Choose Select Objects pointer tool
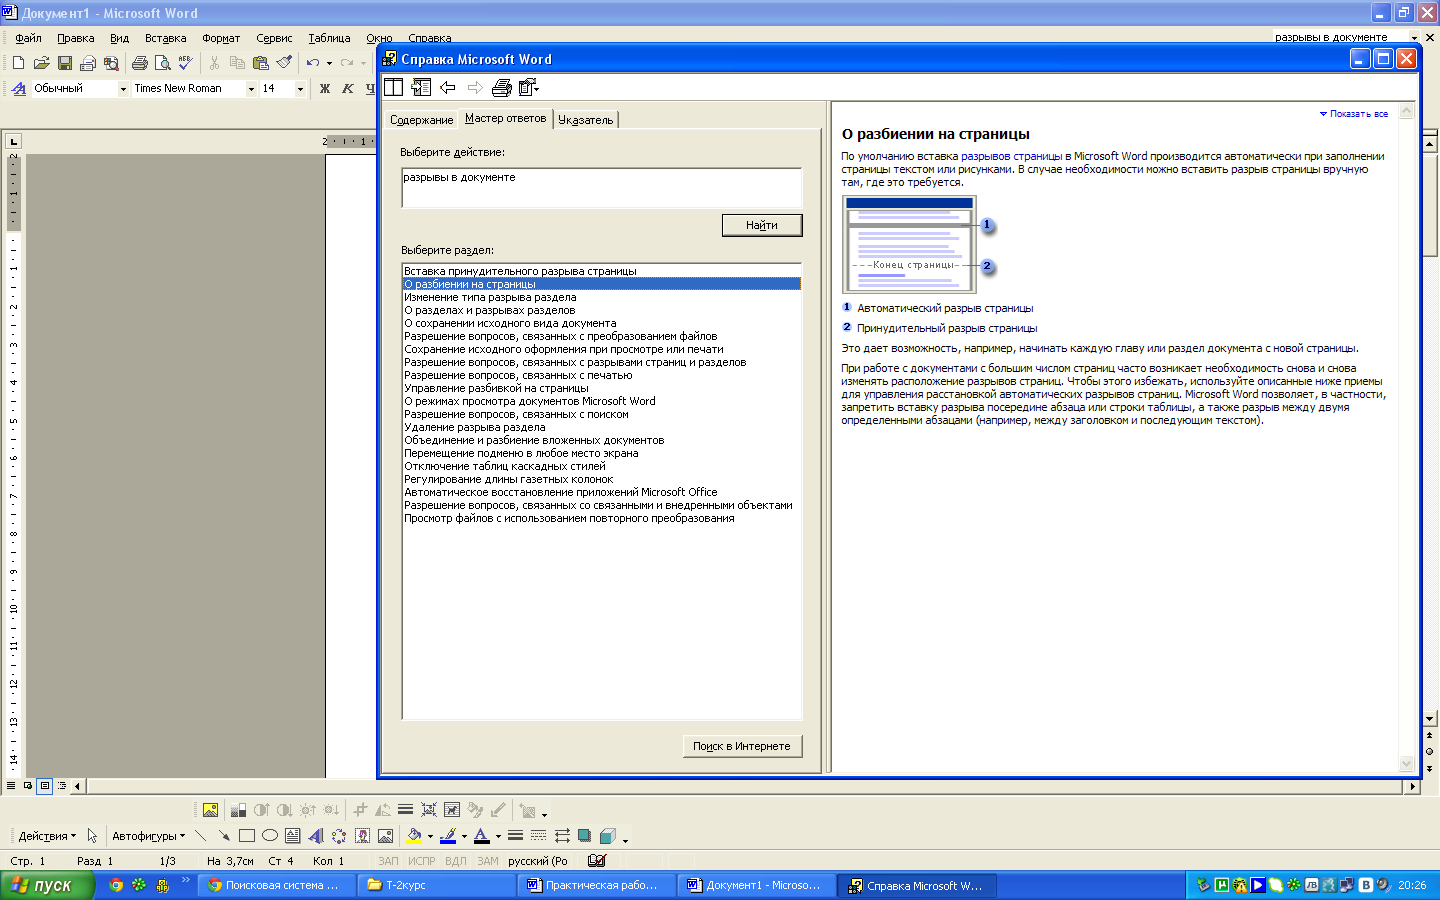Viewport: 1440px width, 900px height. [x=92, y=836]
